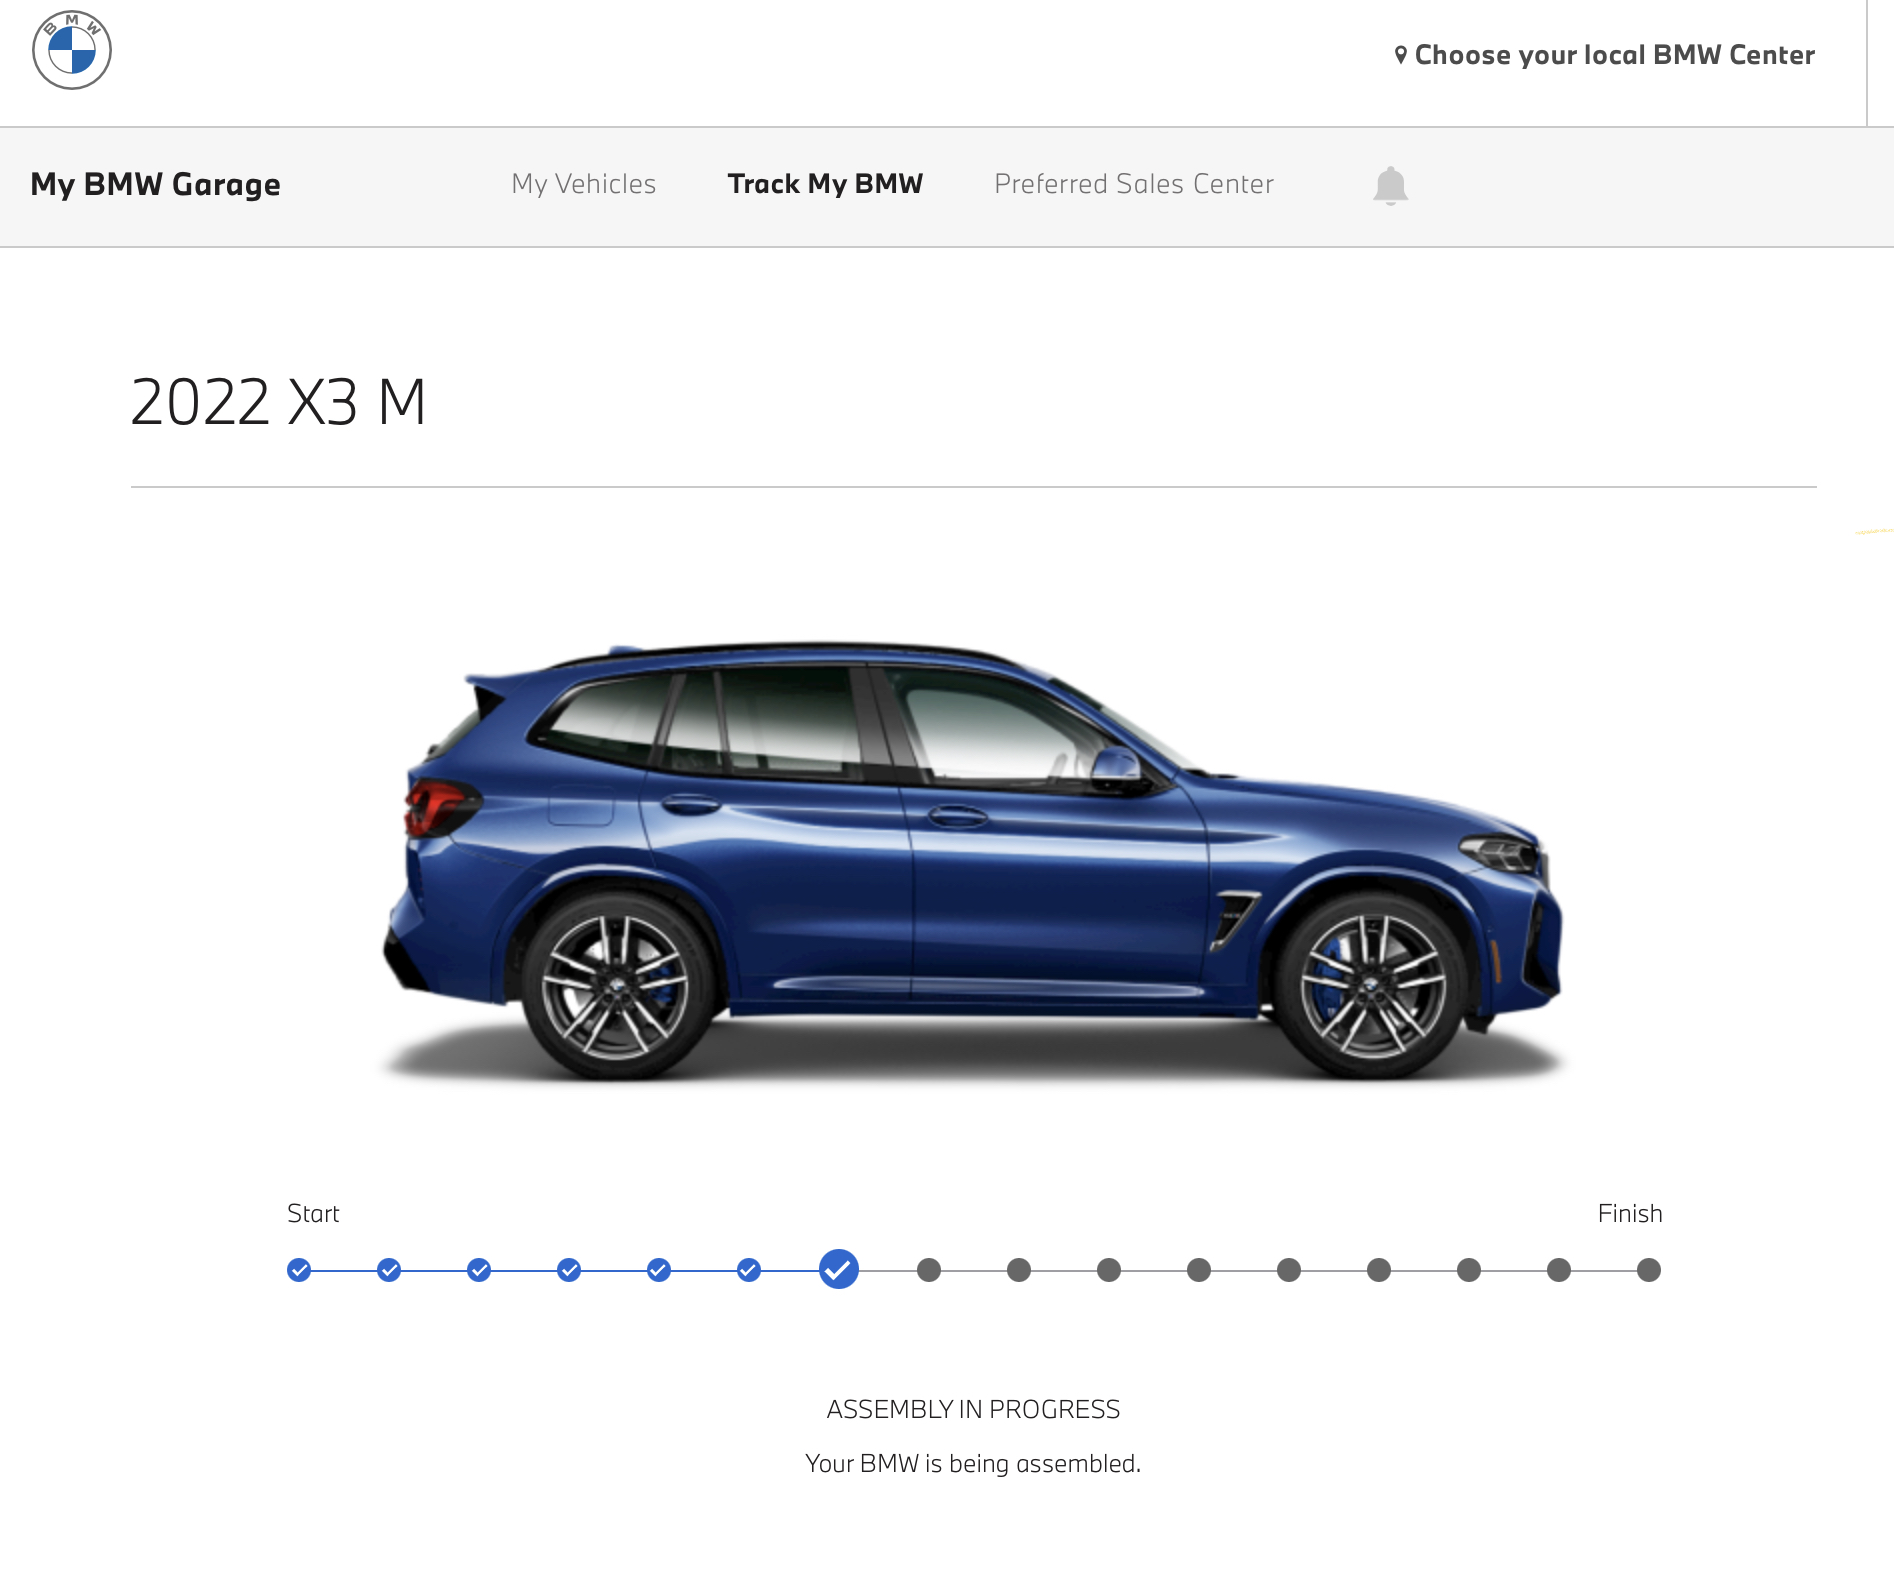Select the first completed progress step
This screenshot has height=1575, width=1894.
point(299,1270)
